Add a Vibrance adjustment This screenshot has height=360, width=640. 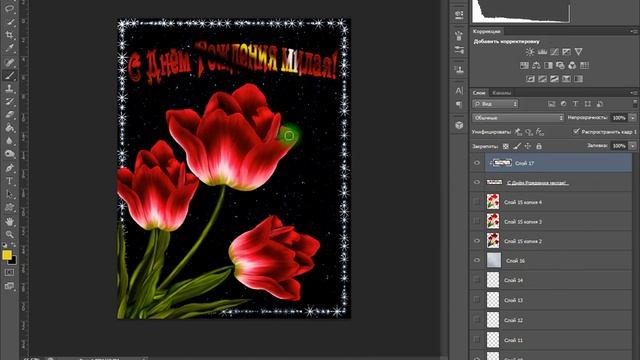point(578,52)
